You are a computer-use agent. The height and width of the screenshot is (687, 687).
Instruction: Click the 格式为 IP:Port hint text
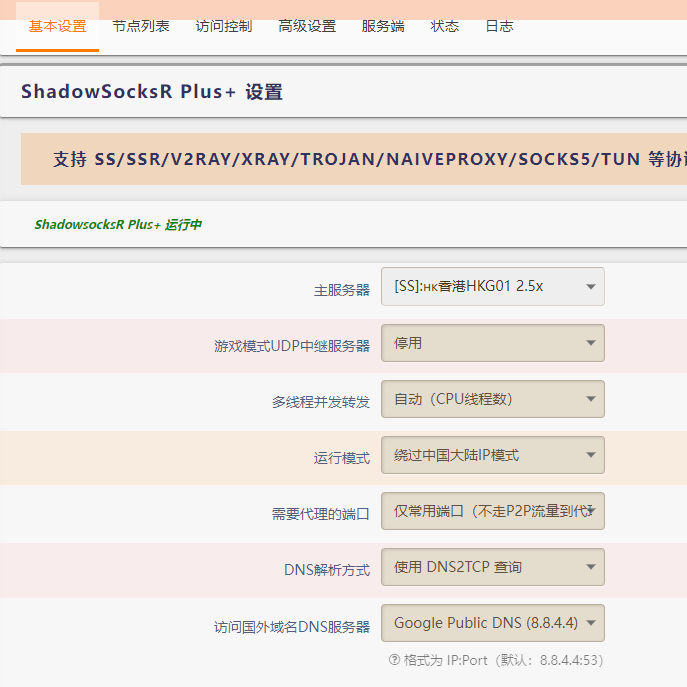[x=503, y=660]
